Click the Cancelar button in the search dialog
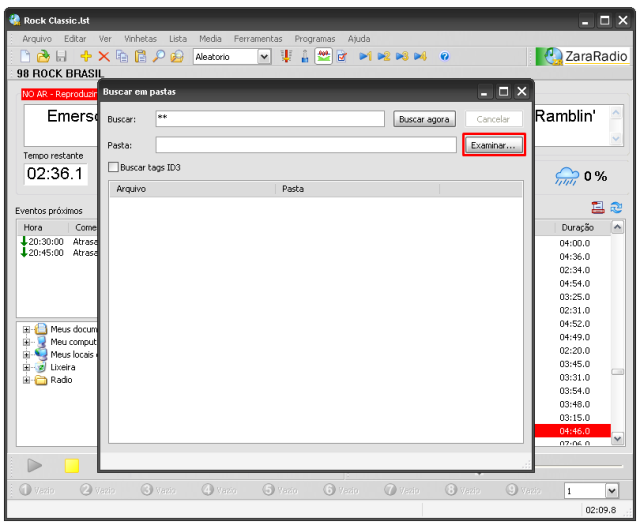640x525 pixels. (x=493, y=119)
